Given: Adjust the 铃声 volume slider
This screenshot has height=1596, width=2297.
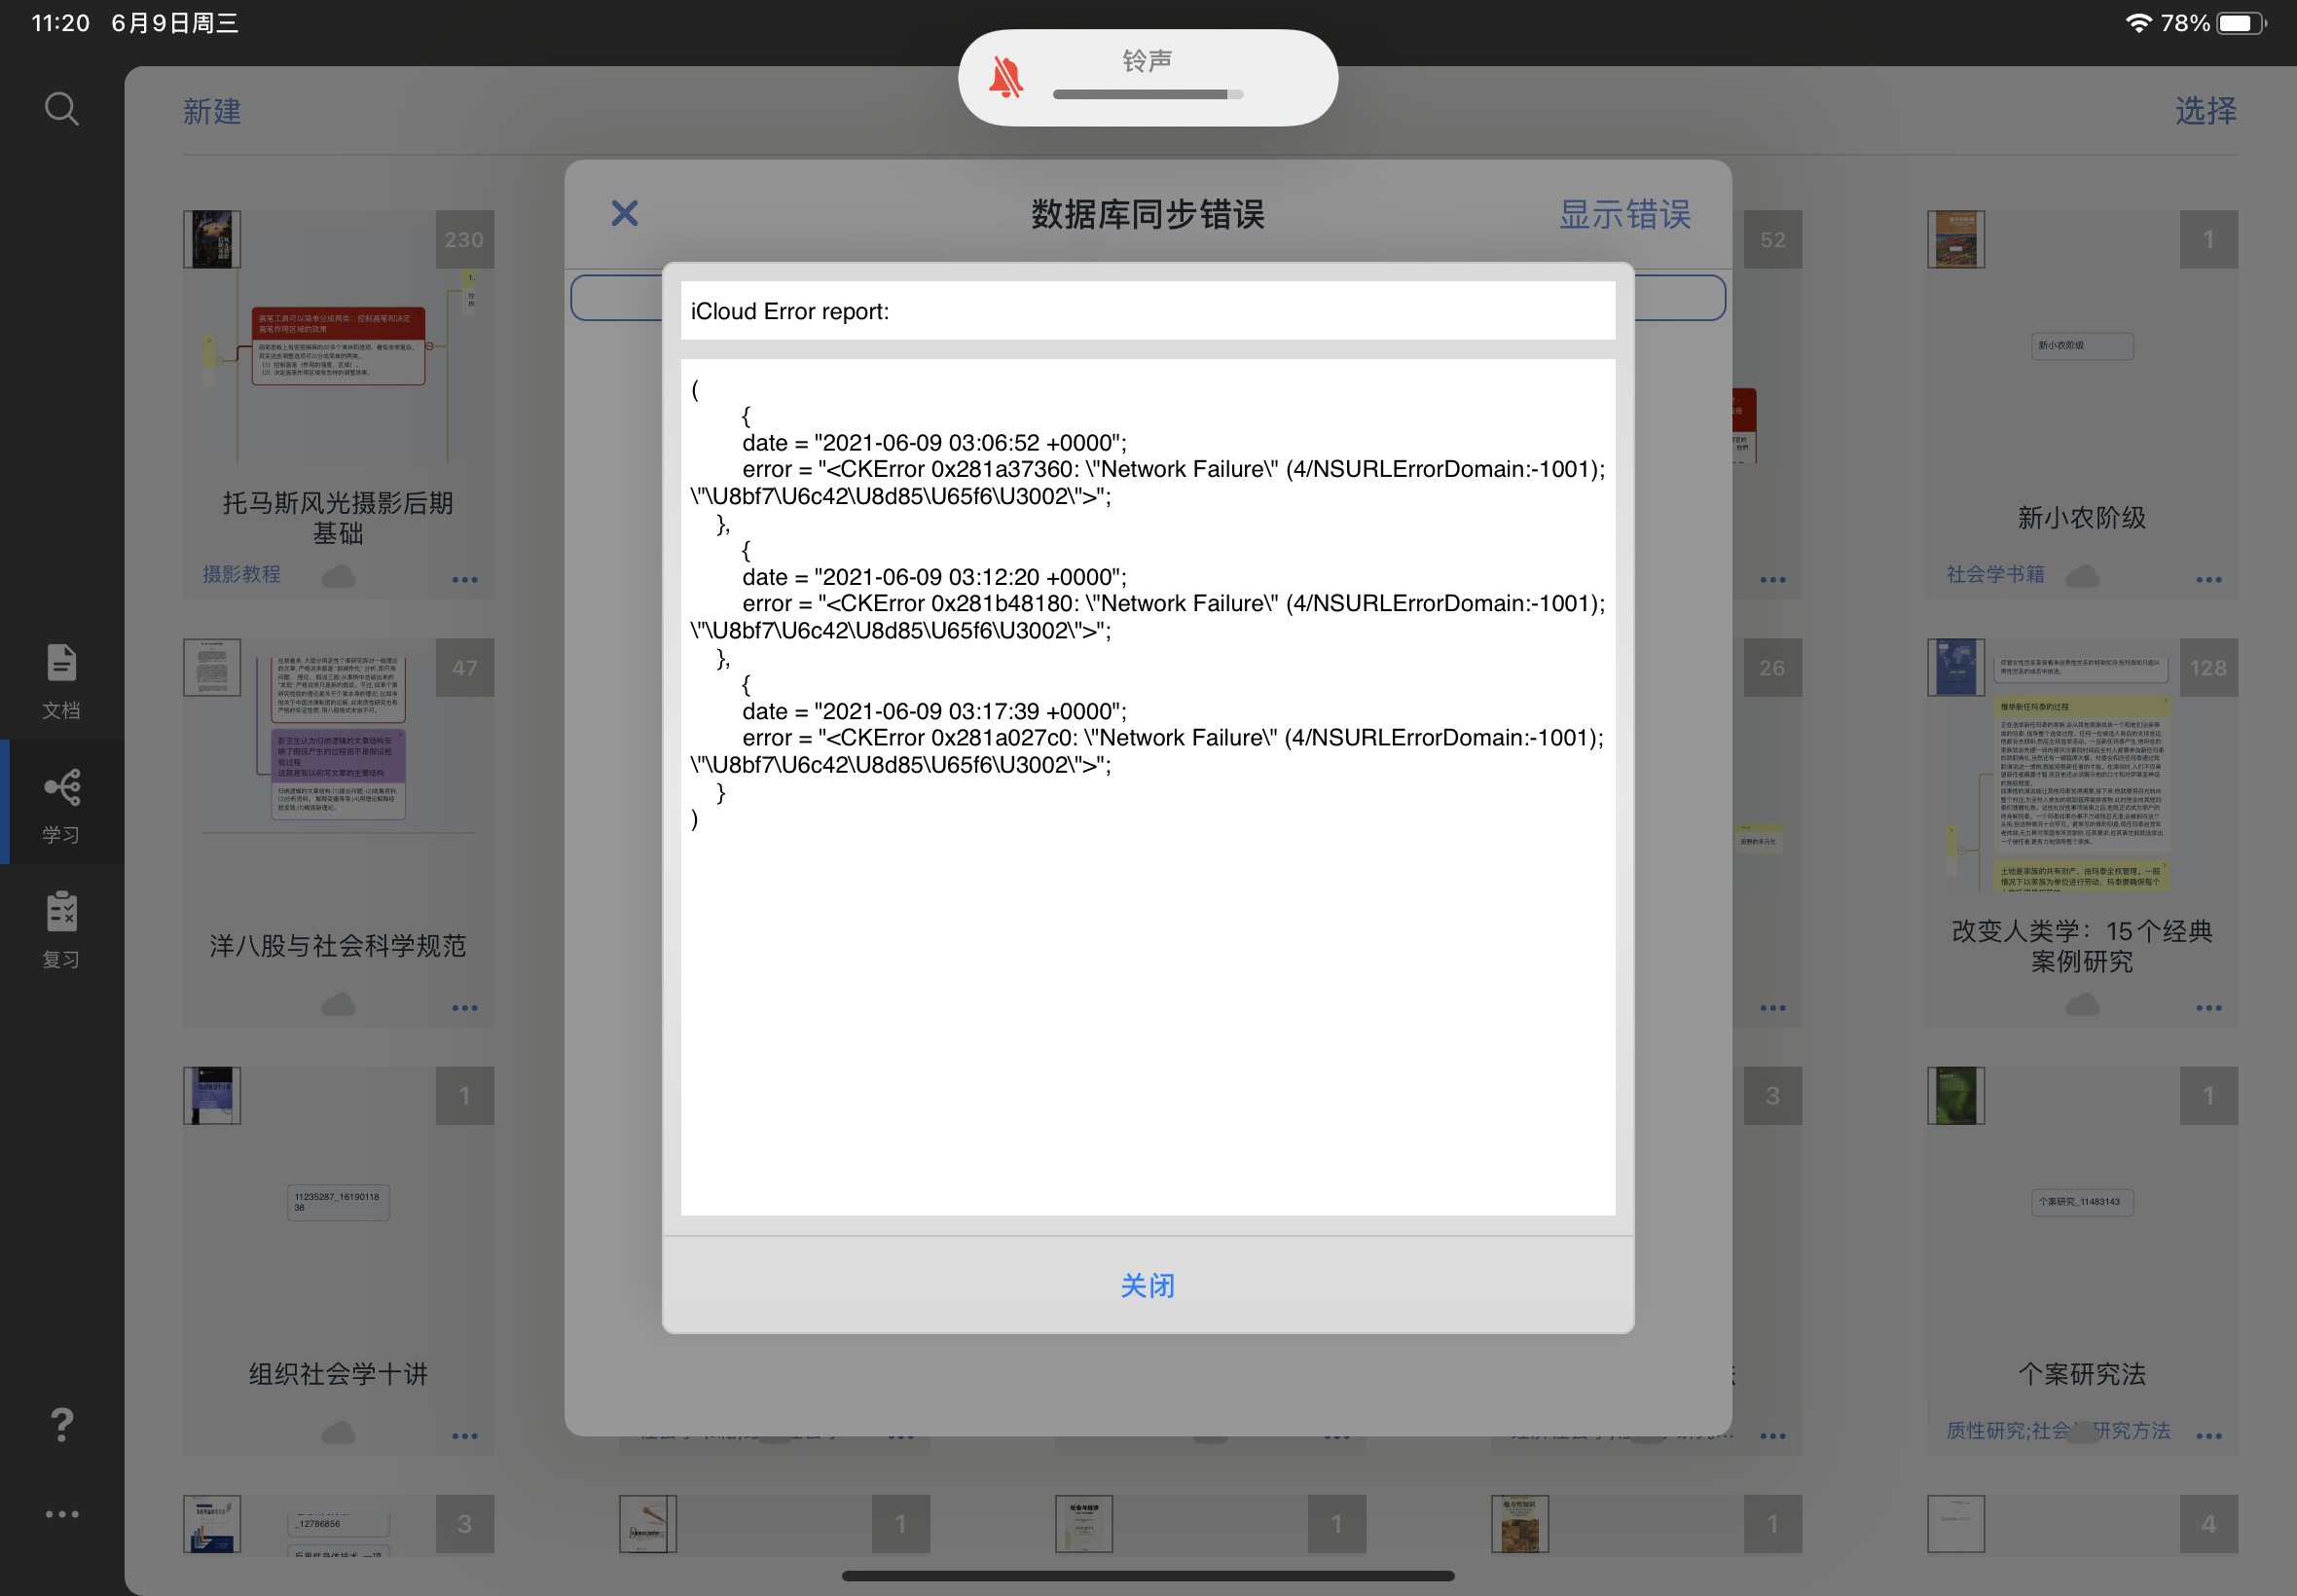Looking at the screenshot, I should (x=1147, y=94).
